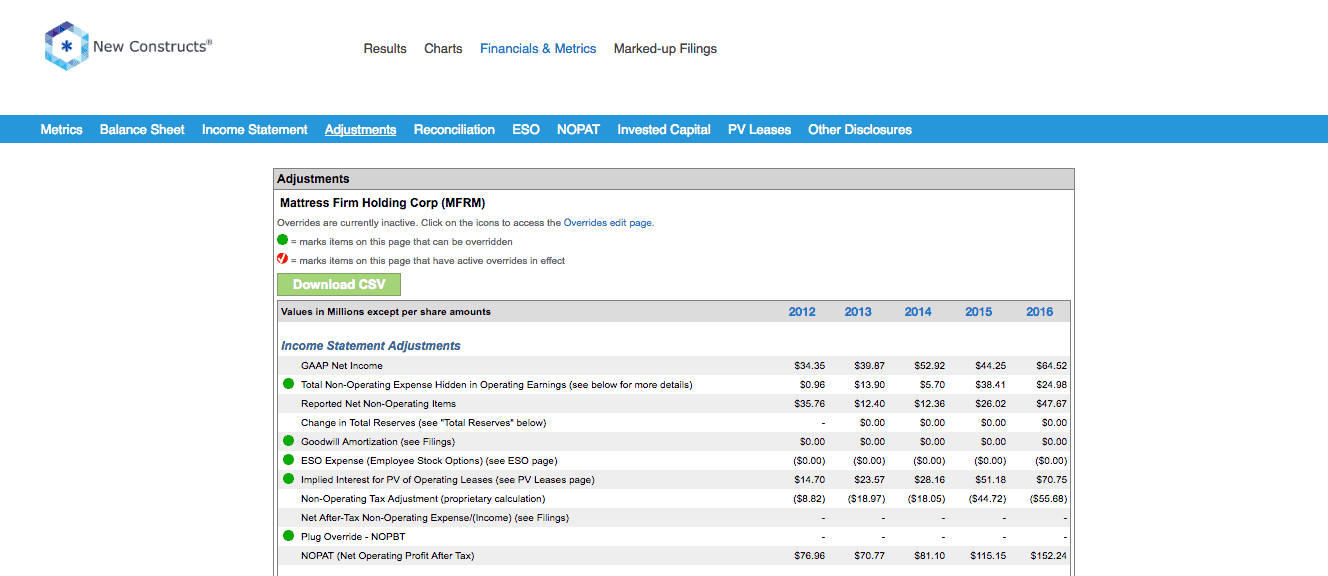
Task: Switch to the Invested Capital tab
Action: coord(664,129)
